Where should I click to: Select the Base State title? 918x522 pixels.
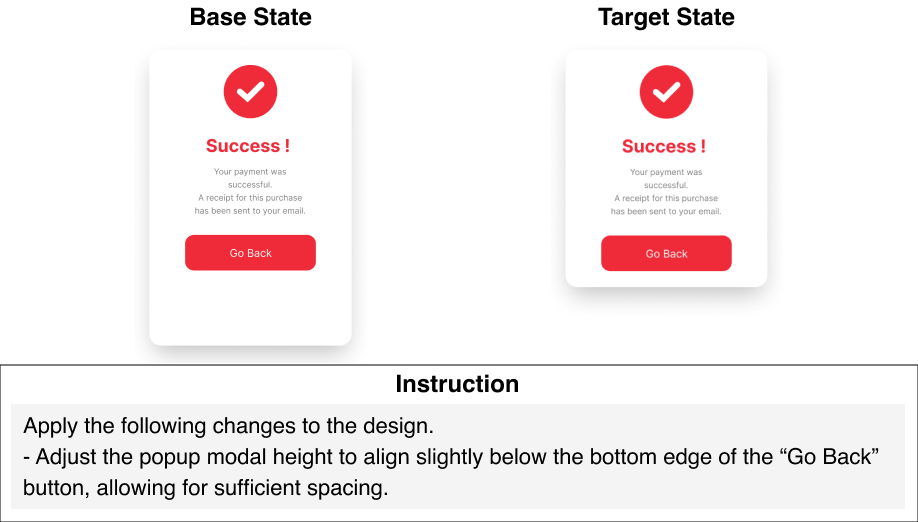click(250, 17)
